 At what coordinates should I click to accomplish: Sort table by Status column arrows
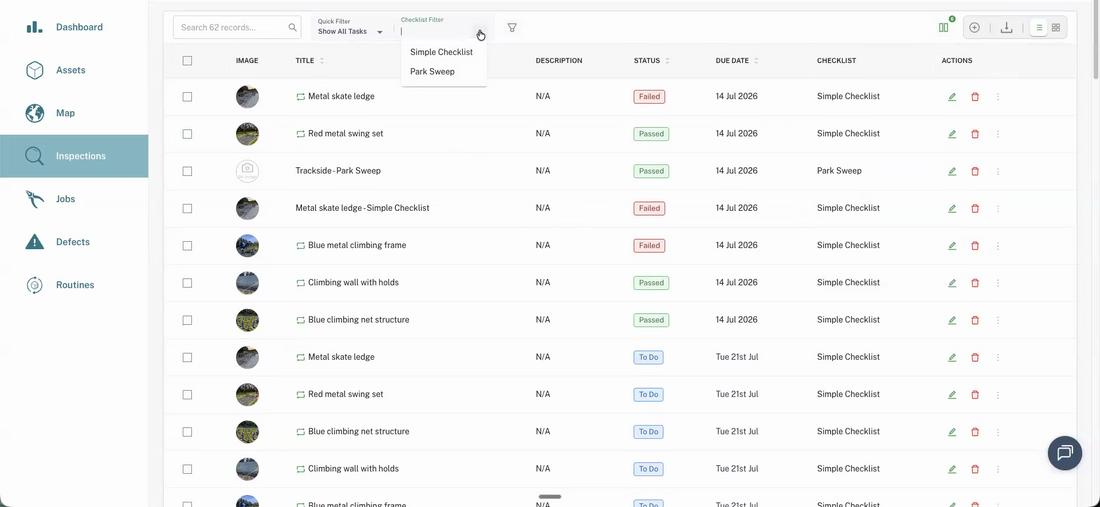click(667, 61)
